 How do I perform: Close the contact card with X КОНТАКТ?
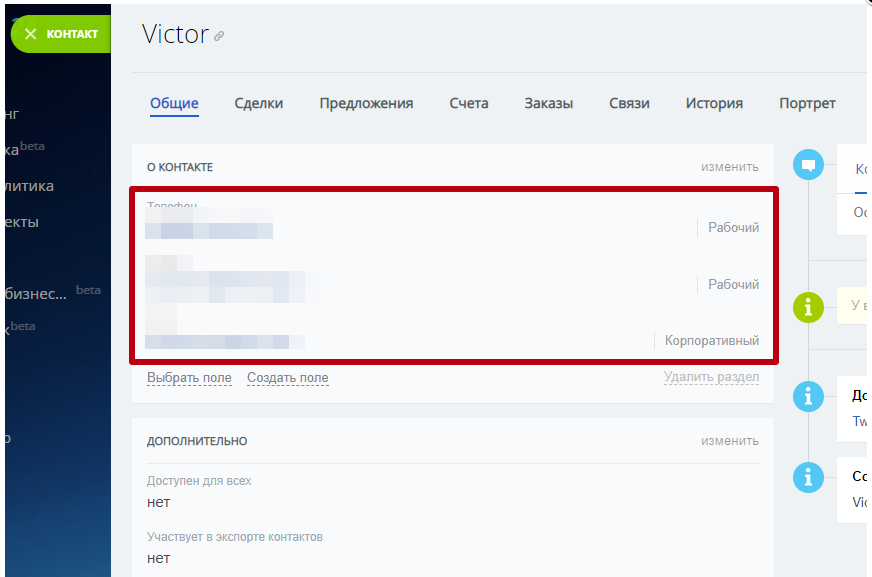tap(60, 34)
